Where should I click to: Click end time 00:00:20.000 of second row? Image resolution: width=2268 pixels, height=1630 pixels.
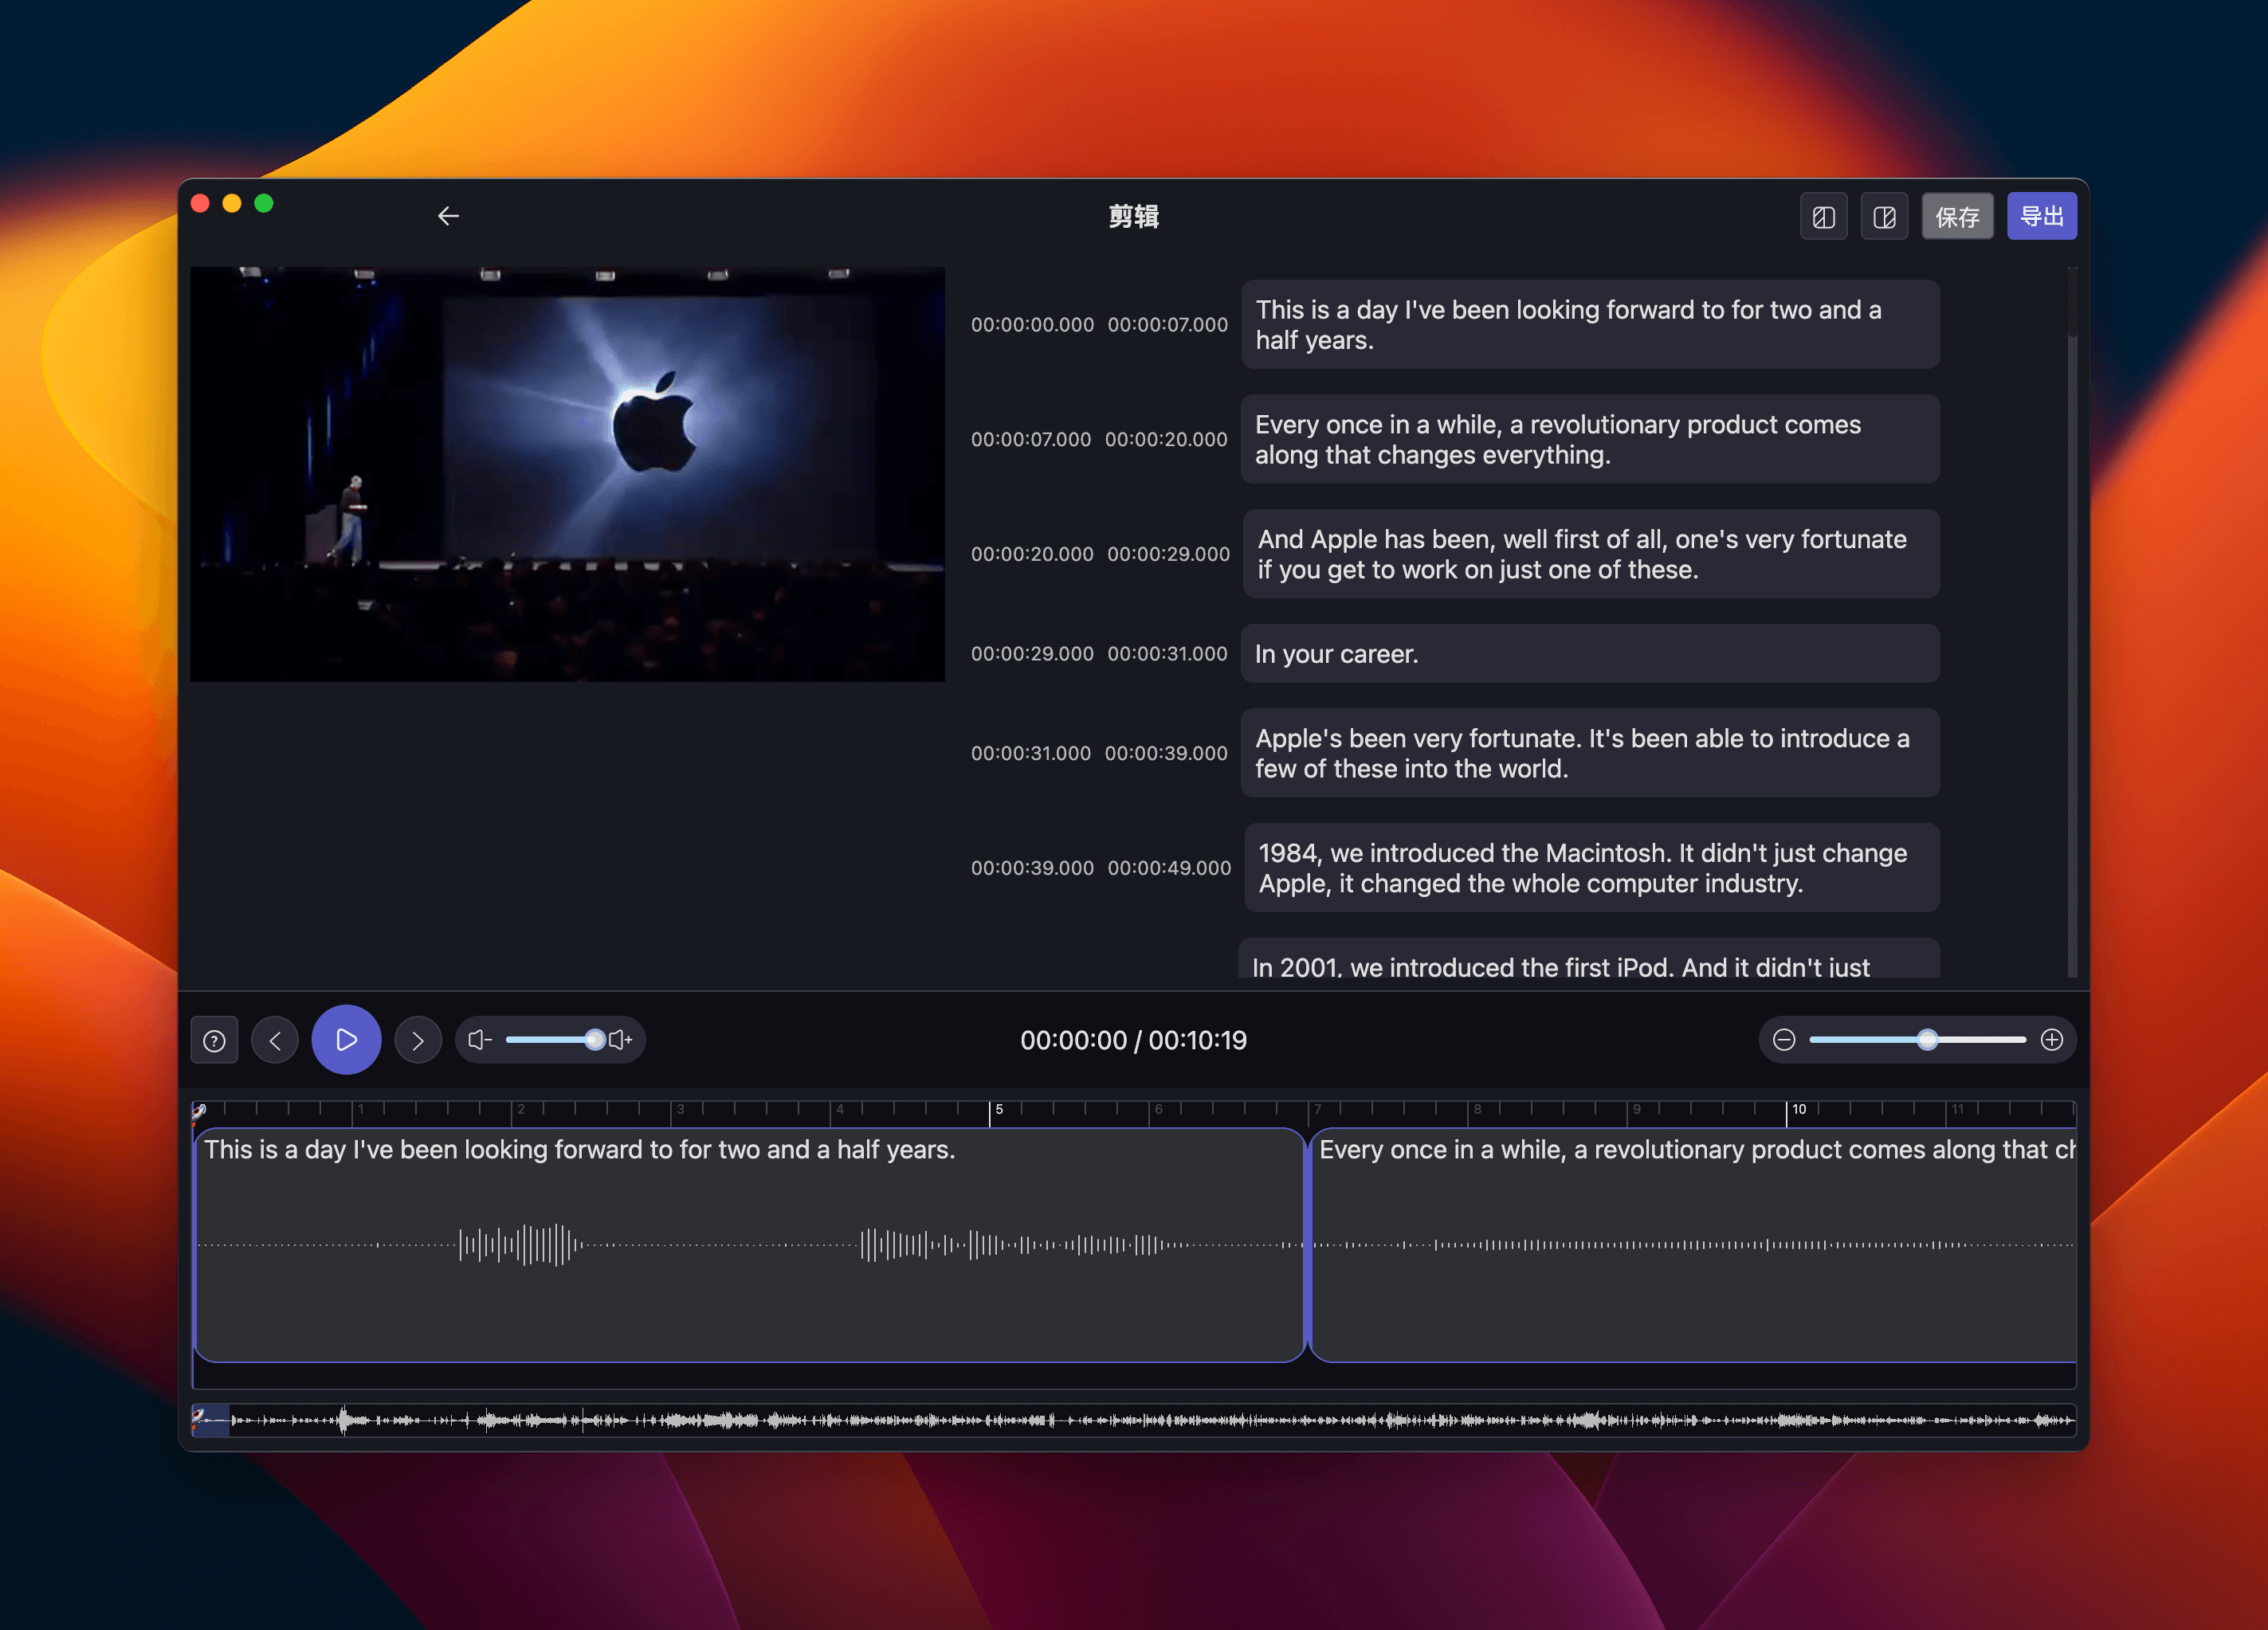point(1166,440)
